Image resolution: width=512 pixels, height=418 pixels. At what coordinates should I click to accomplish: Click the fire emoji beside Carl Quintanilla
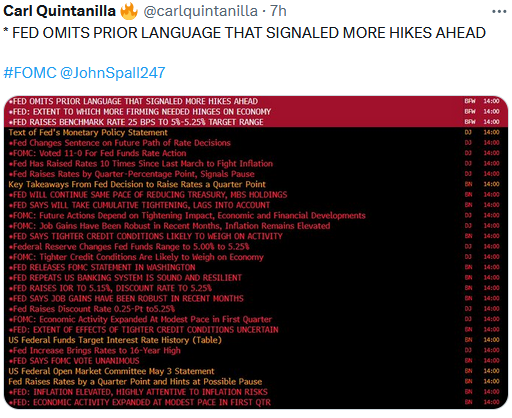pos(129,11)
